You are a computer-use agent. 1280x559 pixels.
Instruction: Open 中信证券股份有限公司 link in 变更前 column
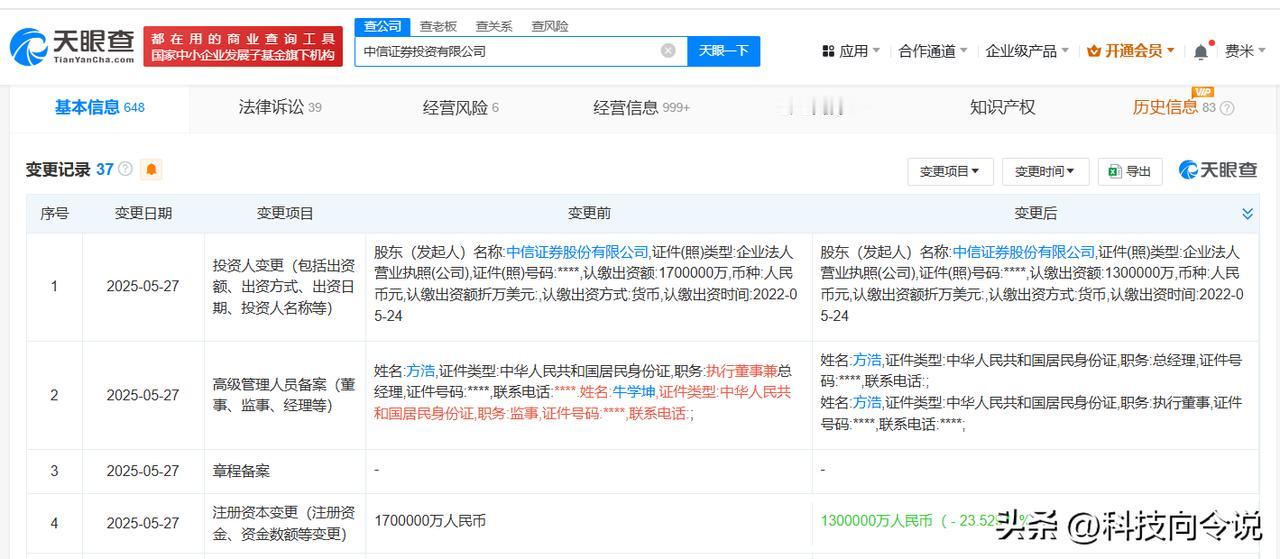578,252
